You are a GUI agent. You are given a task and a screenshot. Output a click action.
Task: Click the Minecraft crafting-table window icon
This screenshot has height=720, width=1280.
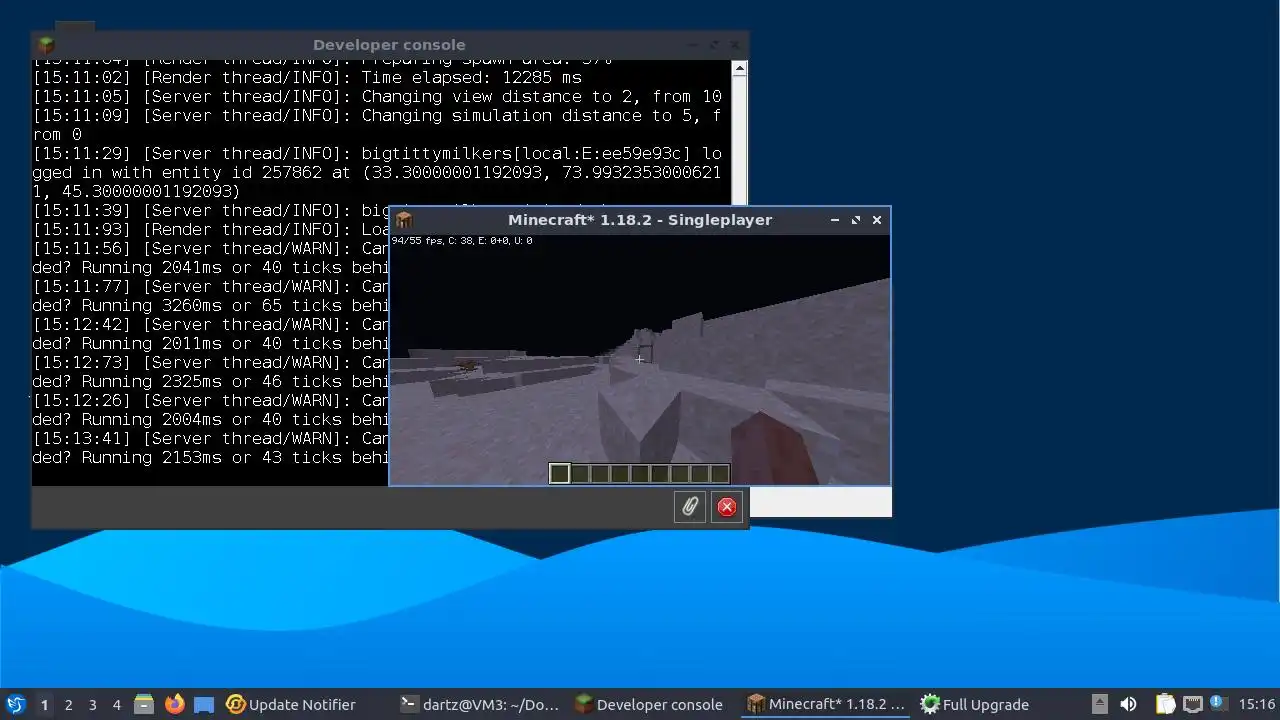point(404,220)
